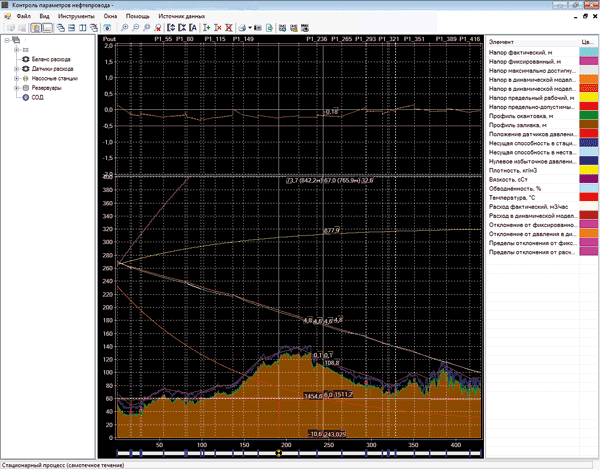Toggle the graph panel view button
Image resolution: width=600 pixels, height=470 pixels.
[x=47, y=28]
